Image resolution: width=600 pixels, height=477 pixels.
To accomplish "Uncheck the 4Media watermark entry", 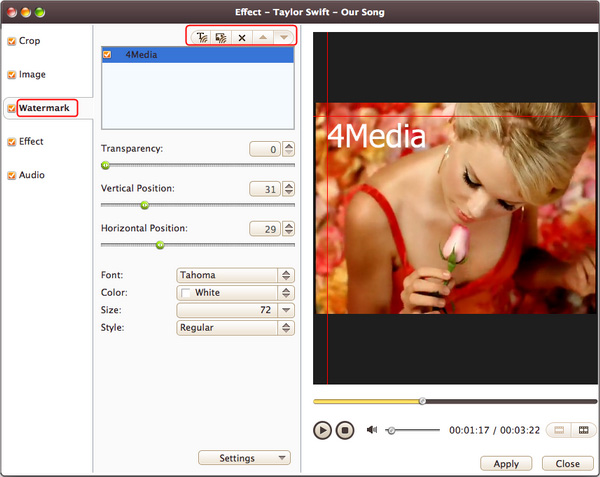I will click(108, 55).
